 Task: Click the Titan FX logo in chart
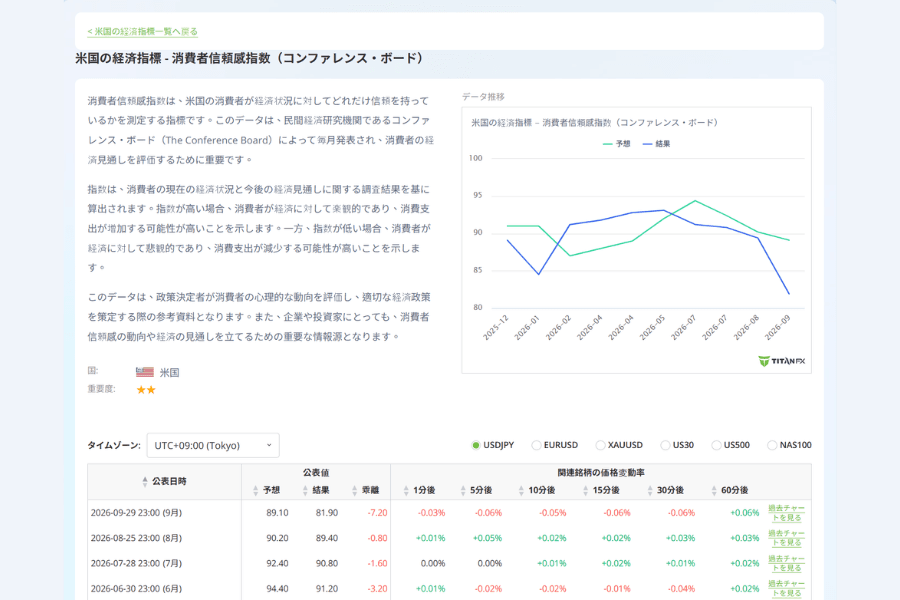coord(782,361)
